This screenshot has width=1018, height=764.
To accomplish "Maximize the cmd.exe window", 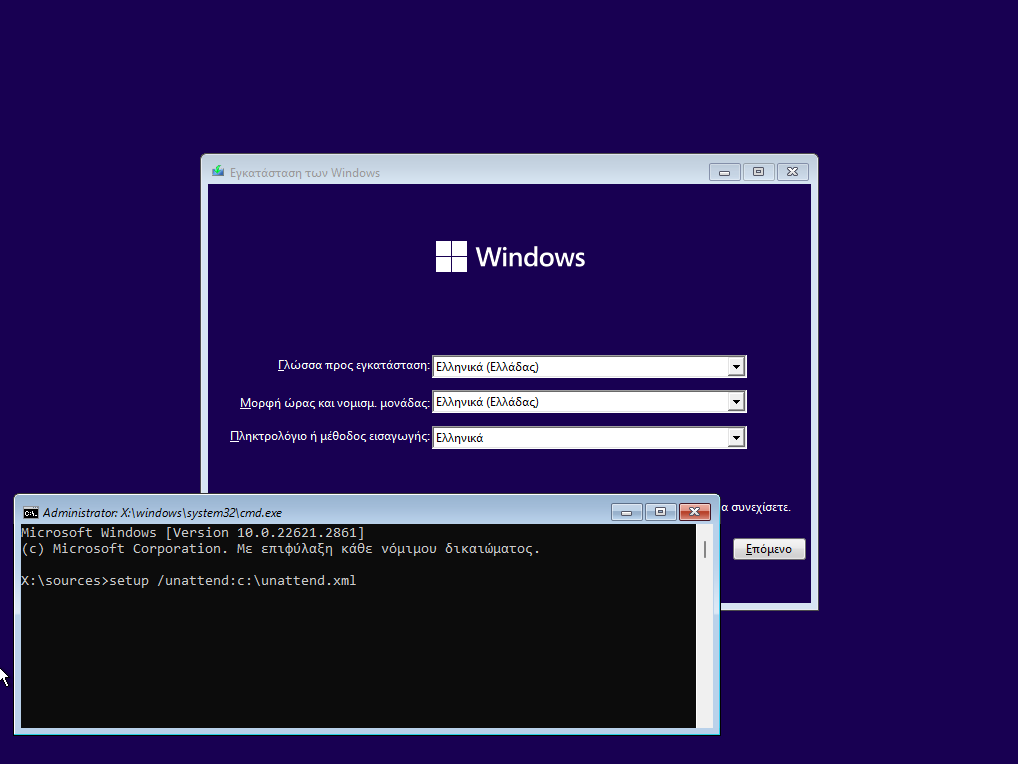I will pyautogui.click(x=660, y=512).
